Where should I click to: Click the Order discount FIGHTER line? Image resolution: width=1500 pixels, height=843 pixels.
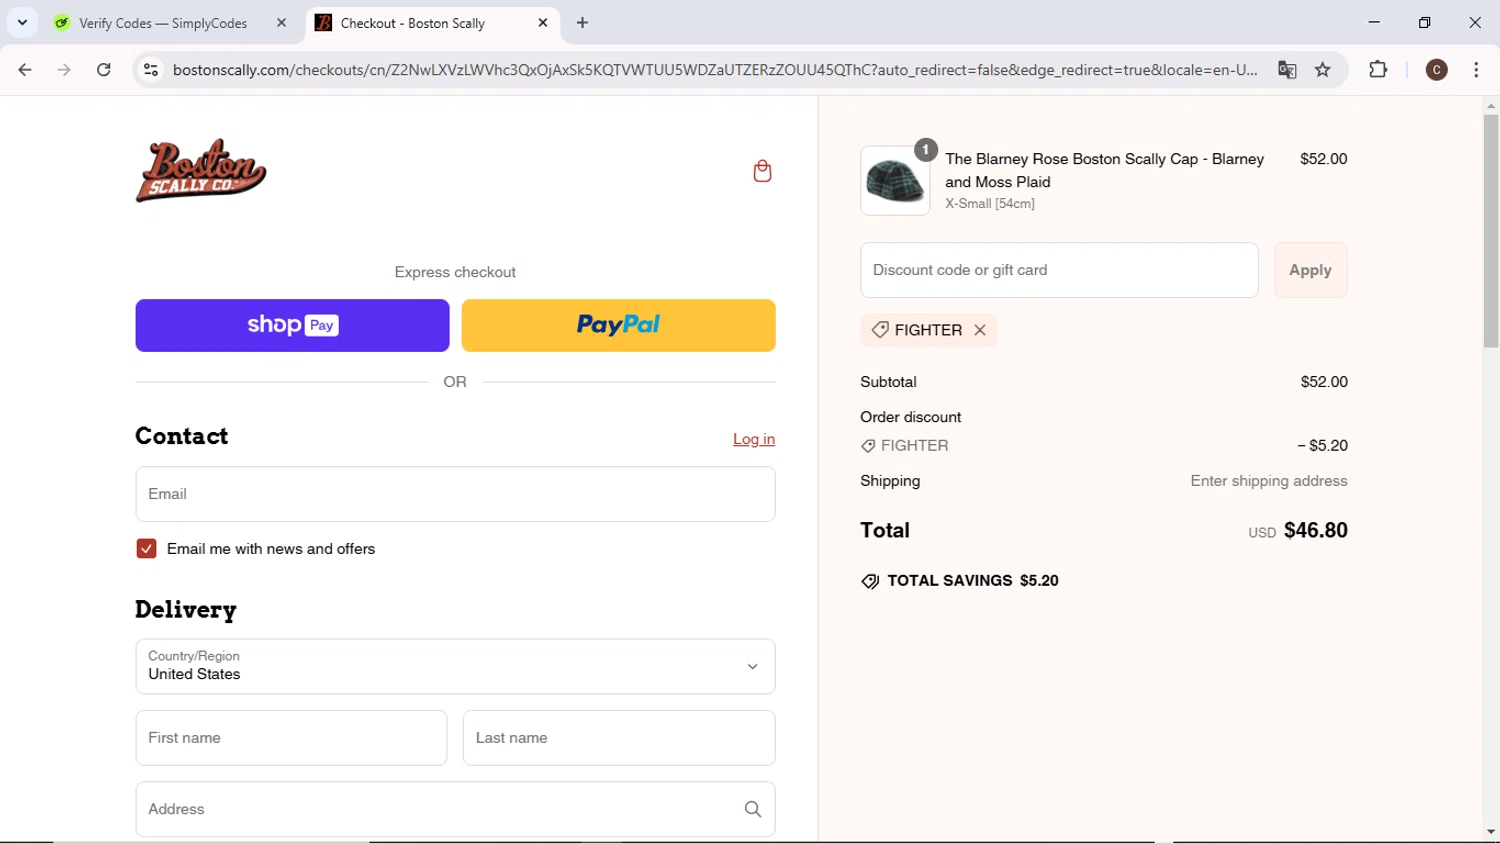coord(1104,446)
